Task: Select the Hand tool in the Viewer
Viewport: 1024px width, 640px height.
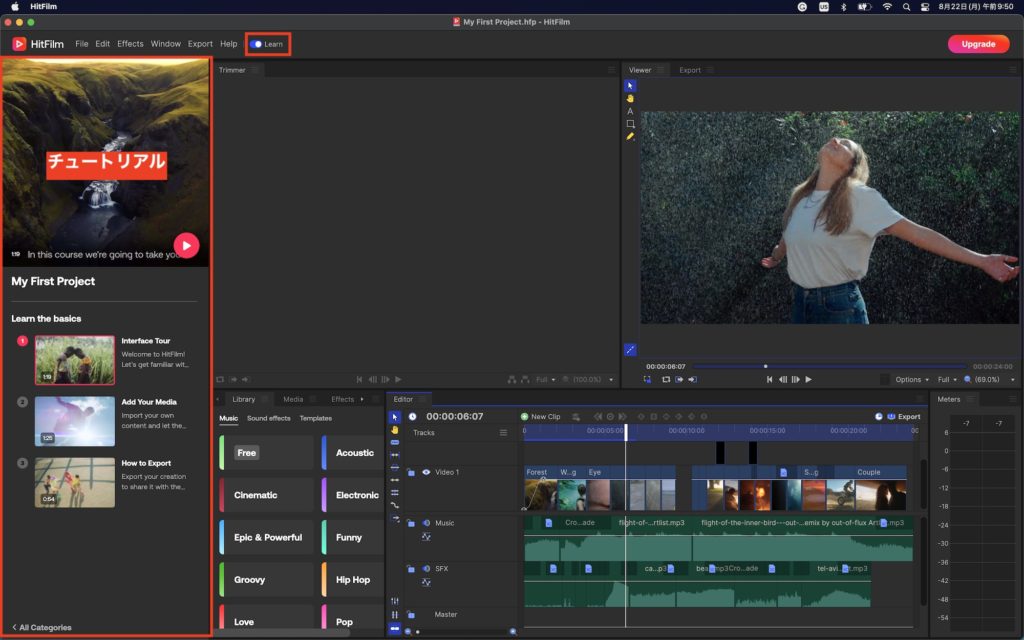Action: pyautogui.click(x=630, y=98)
